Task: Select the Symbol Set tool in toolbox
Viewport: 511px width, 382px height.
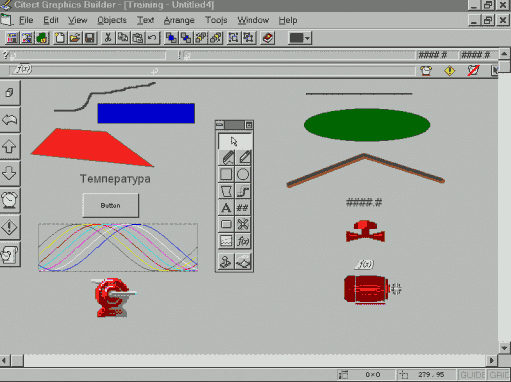Action: tap(243, 224)
